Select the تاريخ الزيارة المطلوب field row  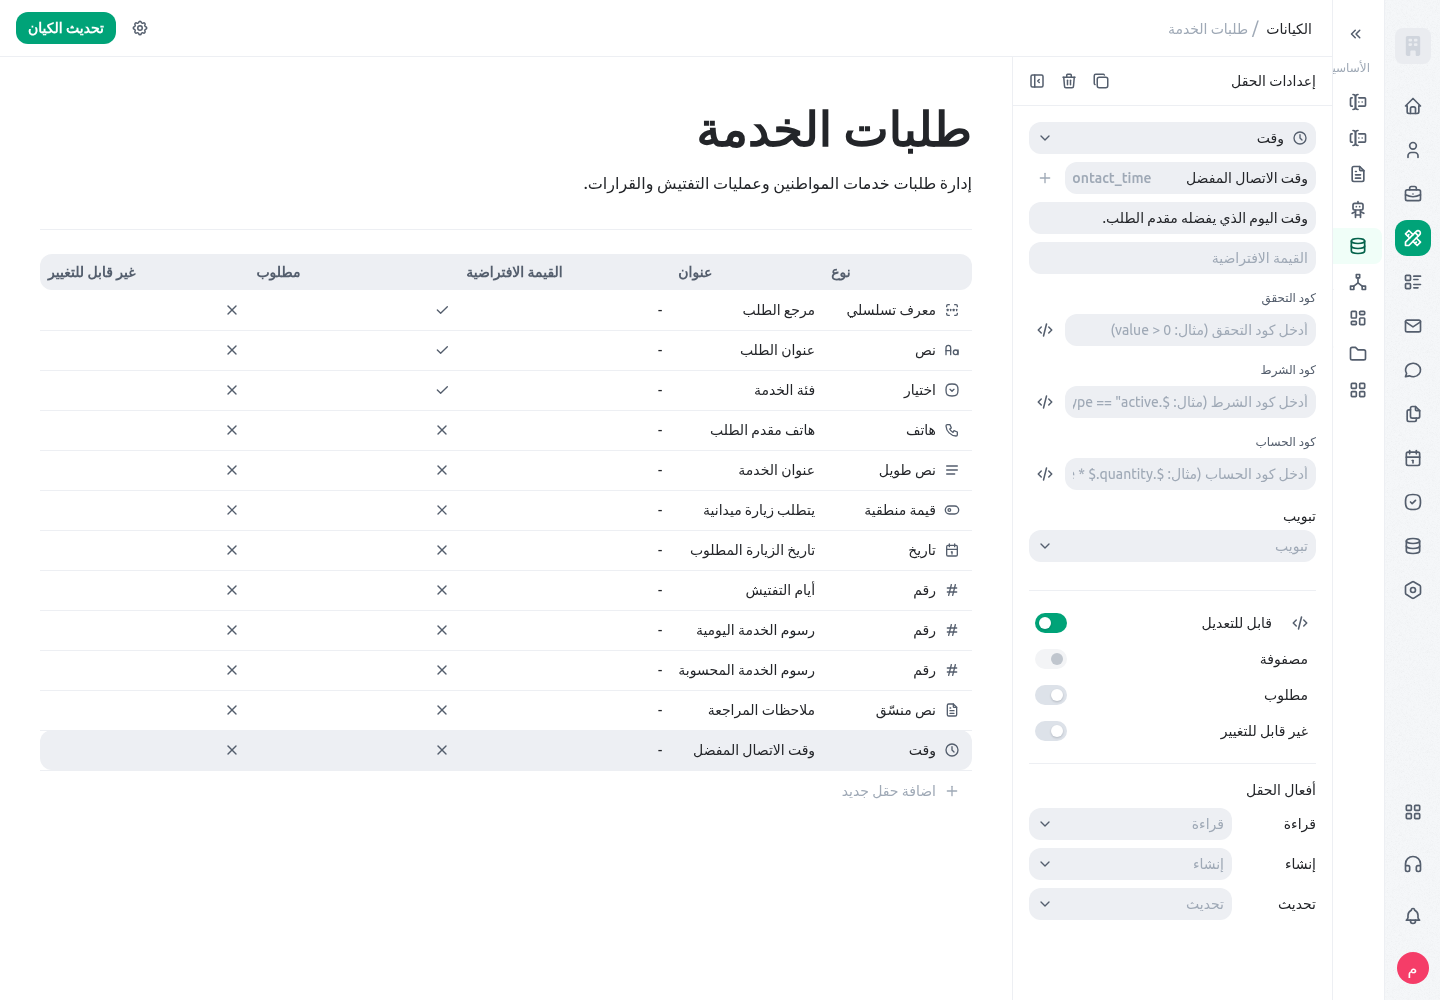coord(506,550)
